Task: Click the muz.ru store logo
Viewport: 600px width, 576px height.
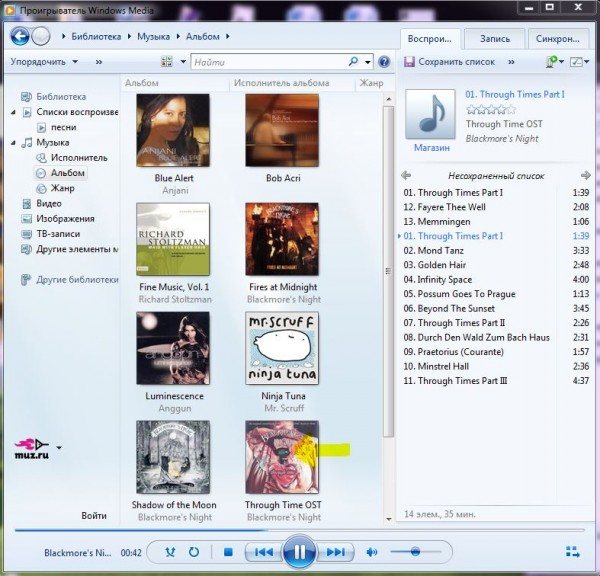Action: click(x=32, y=449)
